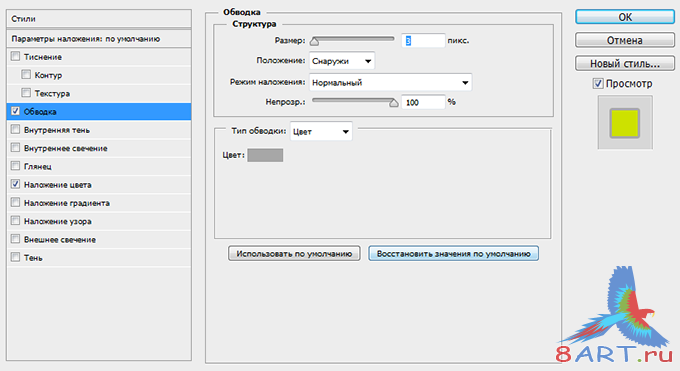The image size is (680, 371).
Task: Click the Отмена button
Action: 625,40
